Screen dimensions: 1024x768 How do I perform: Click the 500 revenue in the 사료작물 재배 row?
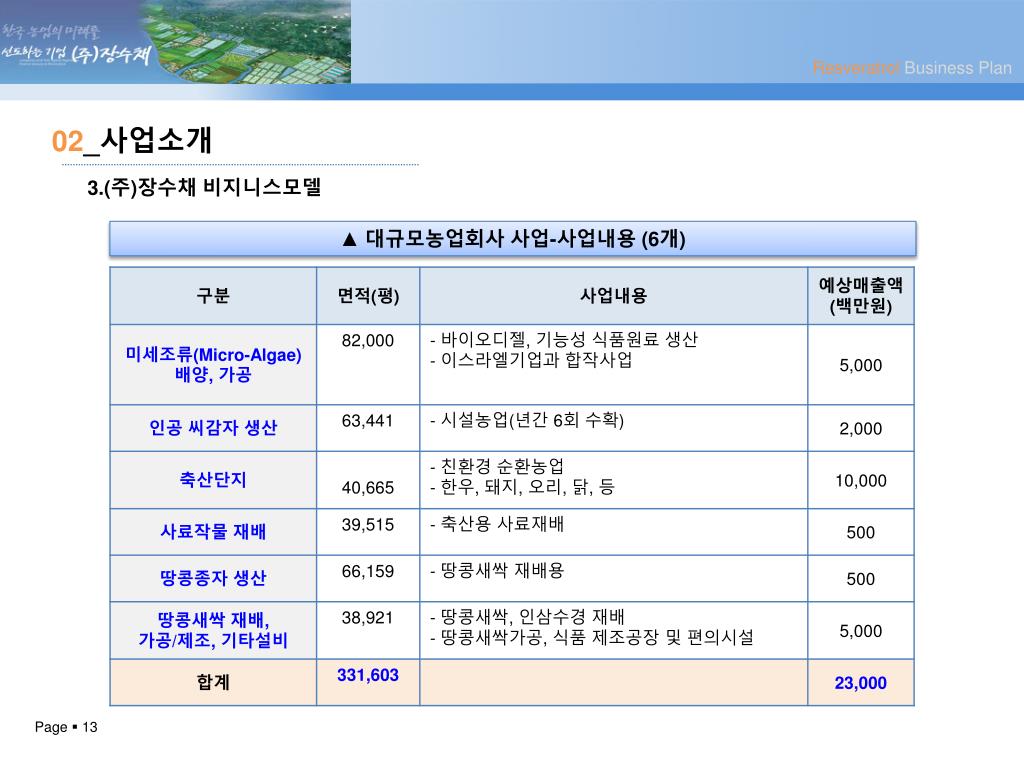coord(860,532)
